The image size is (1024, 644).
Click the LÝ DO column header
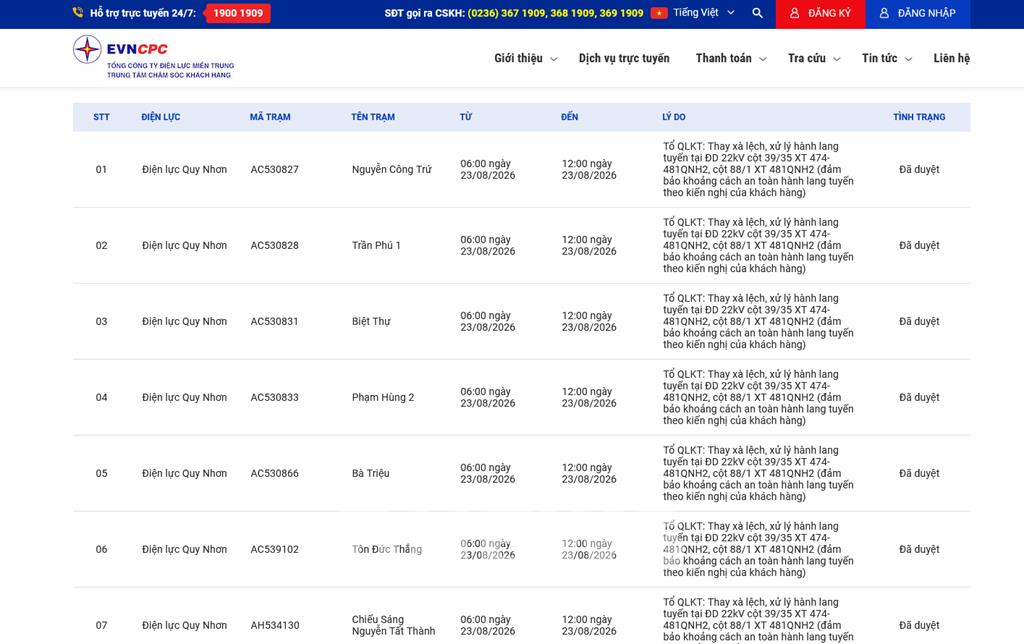coord(674,117)
